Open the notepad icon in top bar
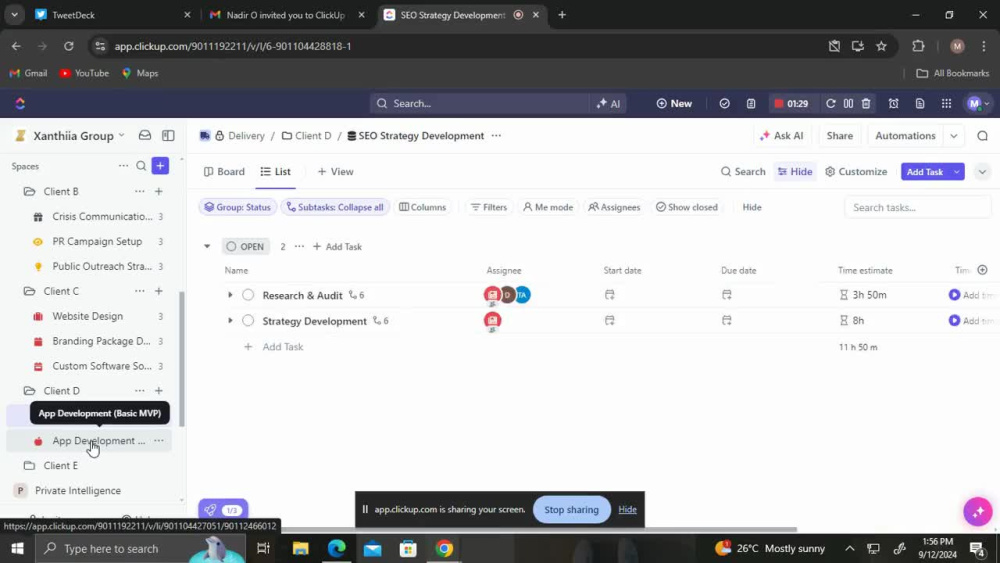 [x=751, y=103]
